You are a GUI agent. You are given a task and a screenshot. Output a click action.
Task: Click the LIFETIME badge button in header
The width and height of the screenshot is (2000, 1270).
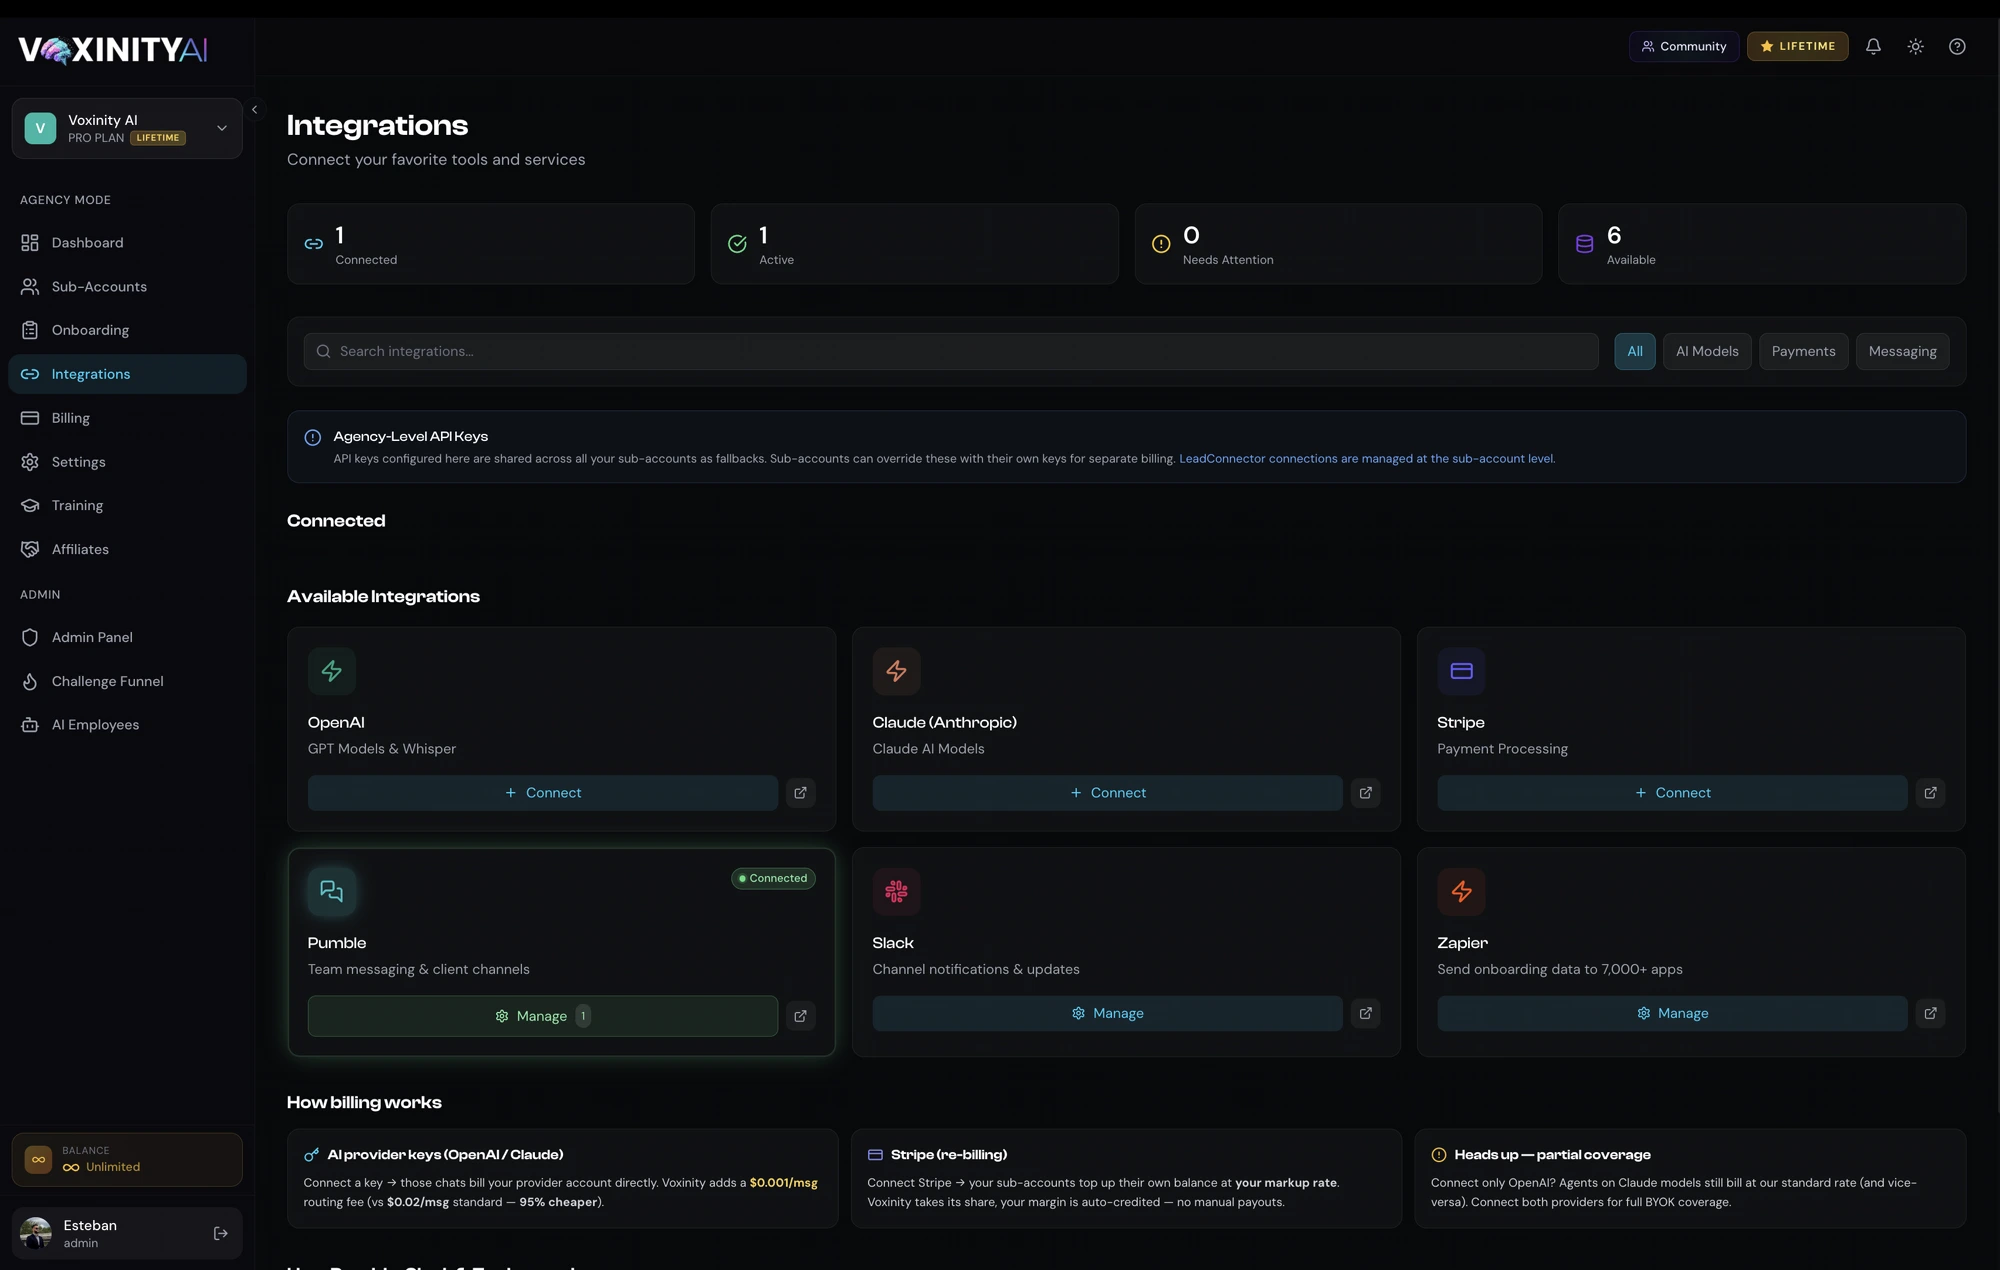click(x=1798, y=46)
